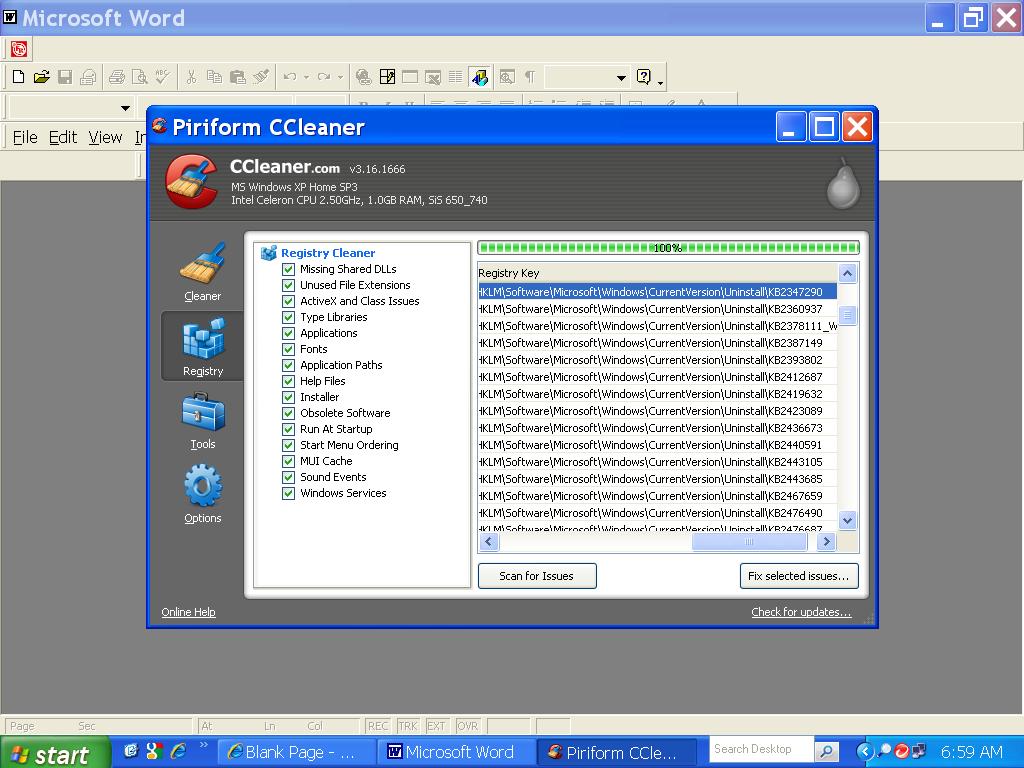Click the Paste clipboard icon in Word

(x=238, y=77)
